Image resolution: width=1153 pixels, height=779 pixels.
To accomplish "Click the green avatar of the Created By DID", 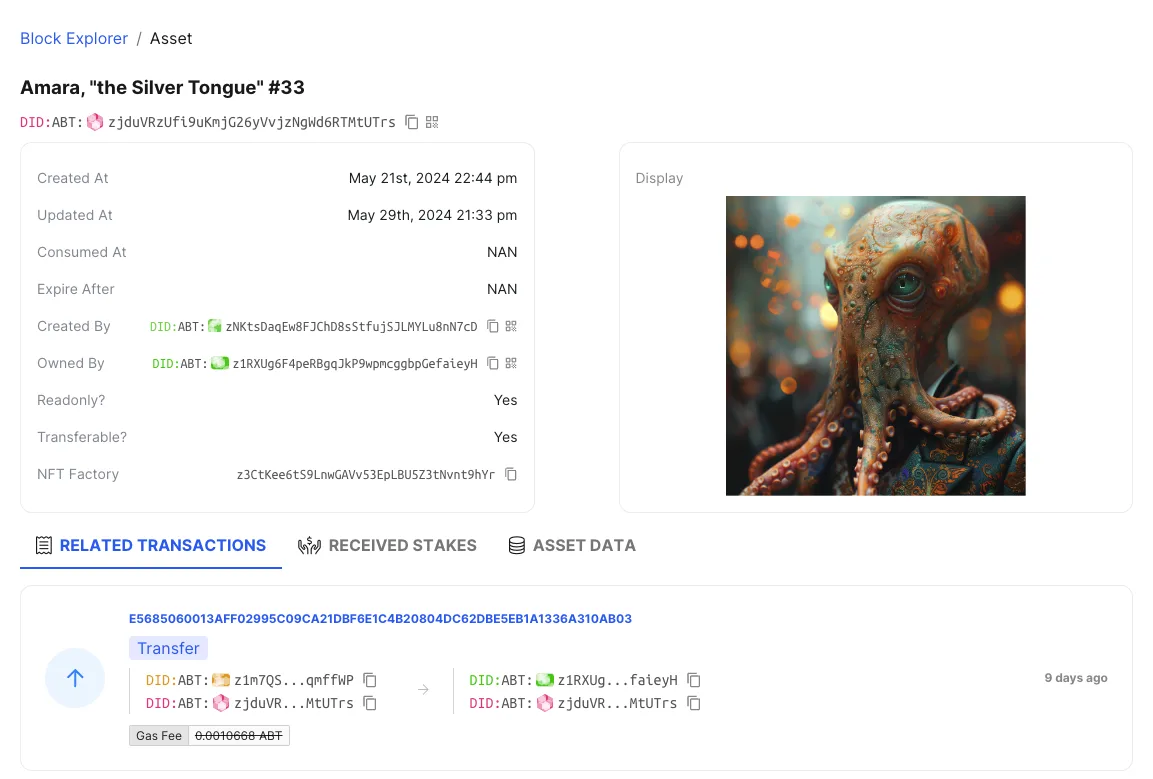I will 215,326.
